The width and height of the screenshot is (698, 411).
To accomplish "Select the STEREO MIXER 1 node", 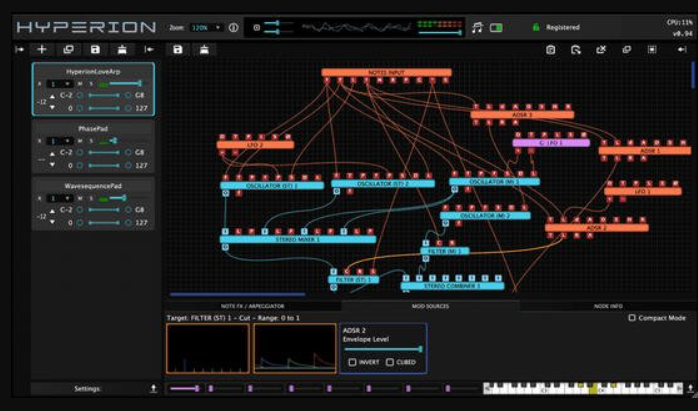I will 298,240.
